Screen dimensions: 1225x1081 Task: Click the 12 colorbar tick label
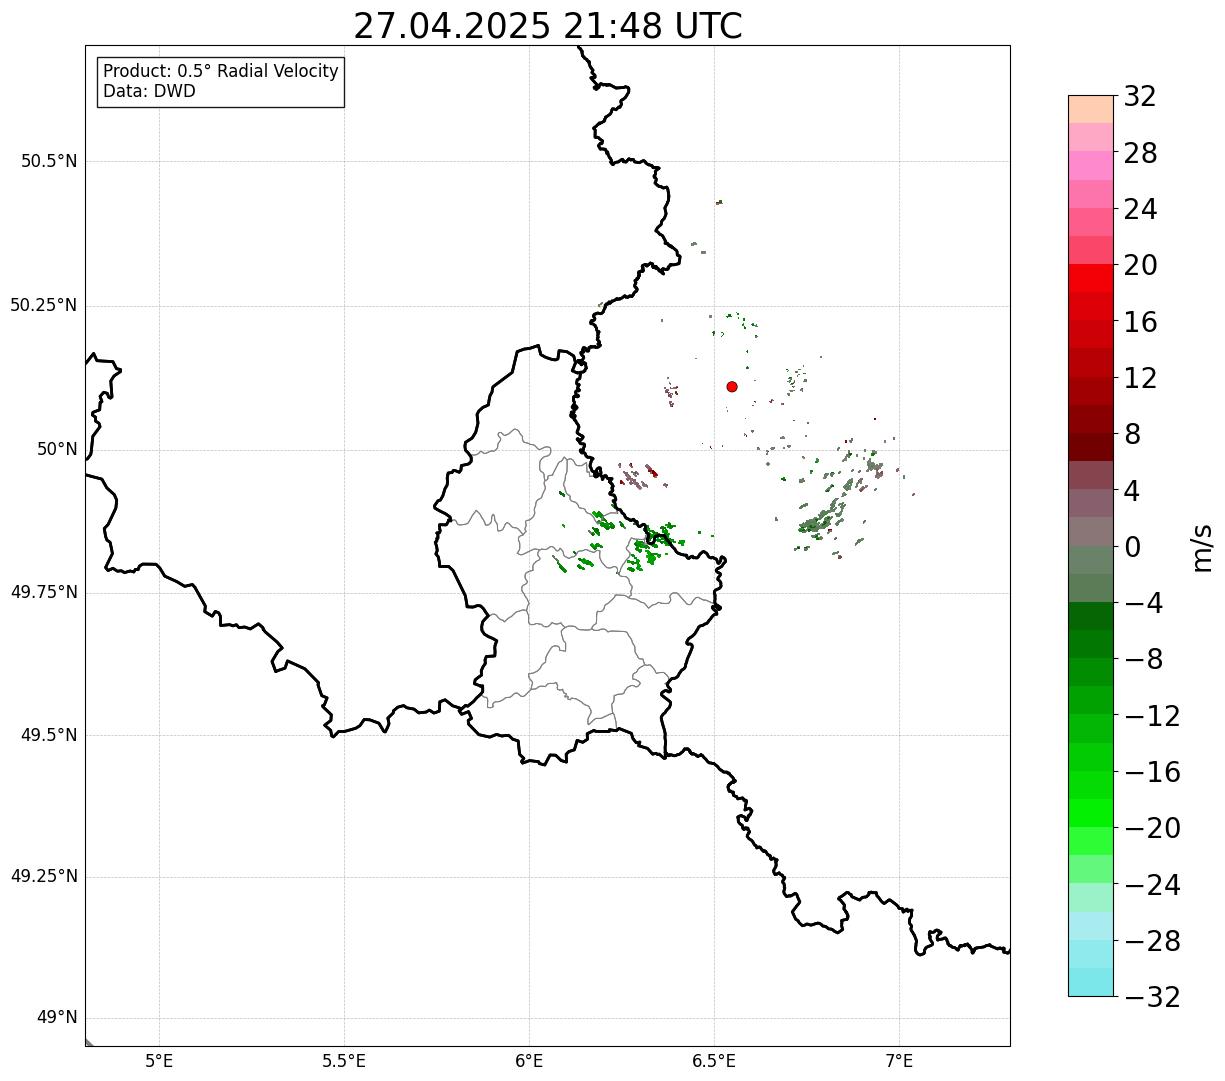pos(1140,378)
